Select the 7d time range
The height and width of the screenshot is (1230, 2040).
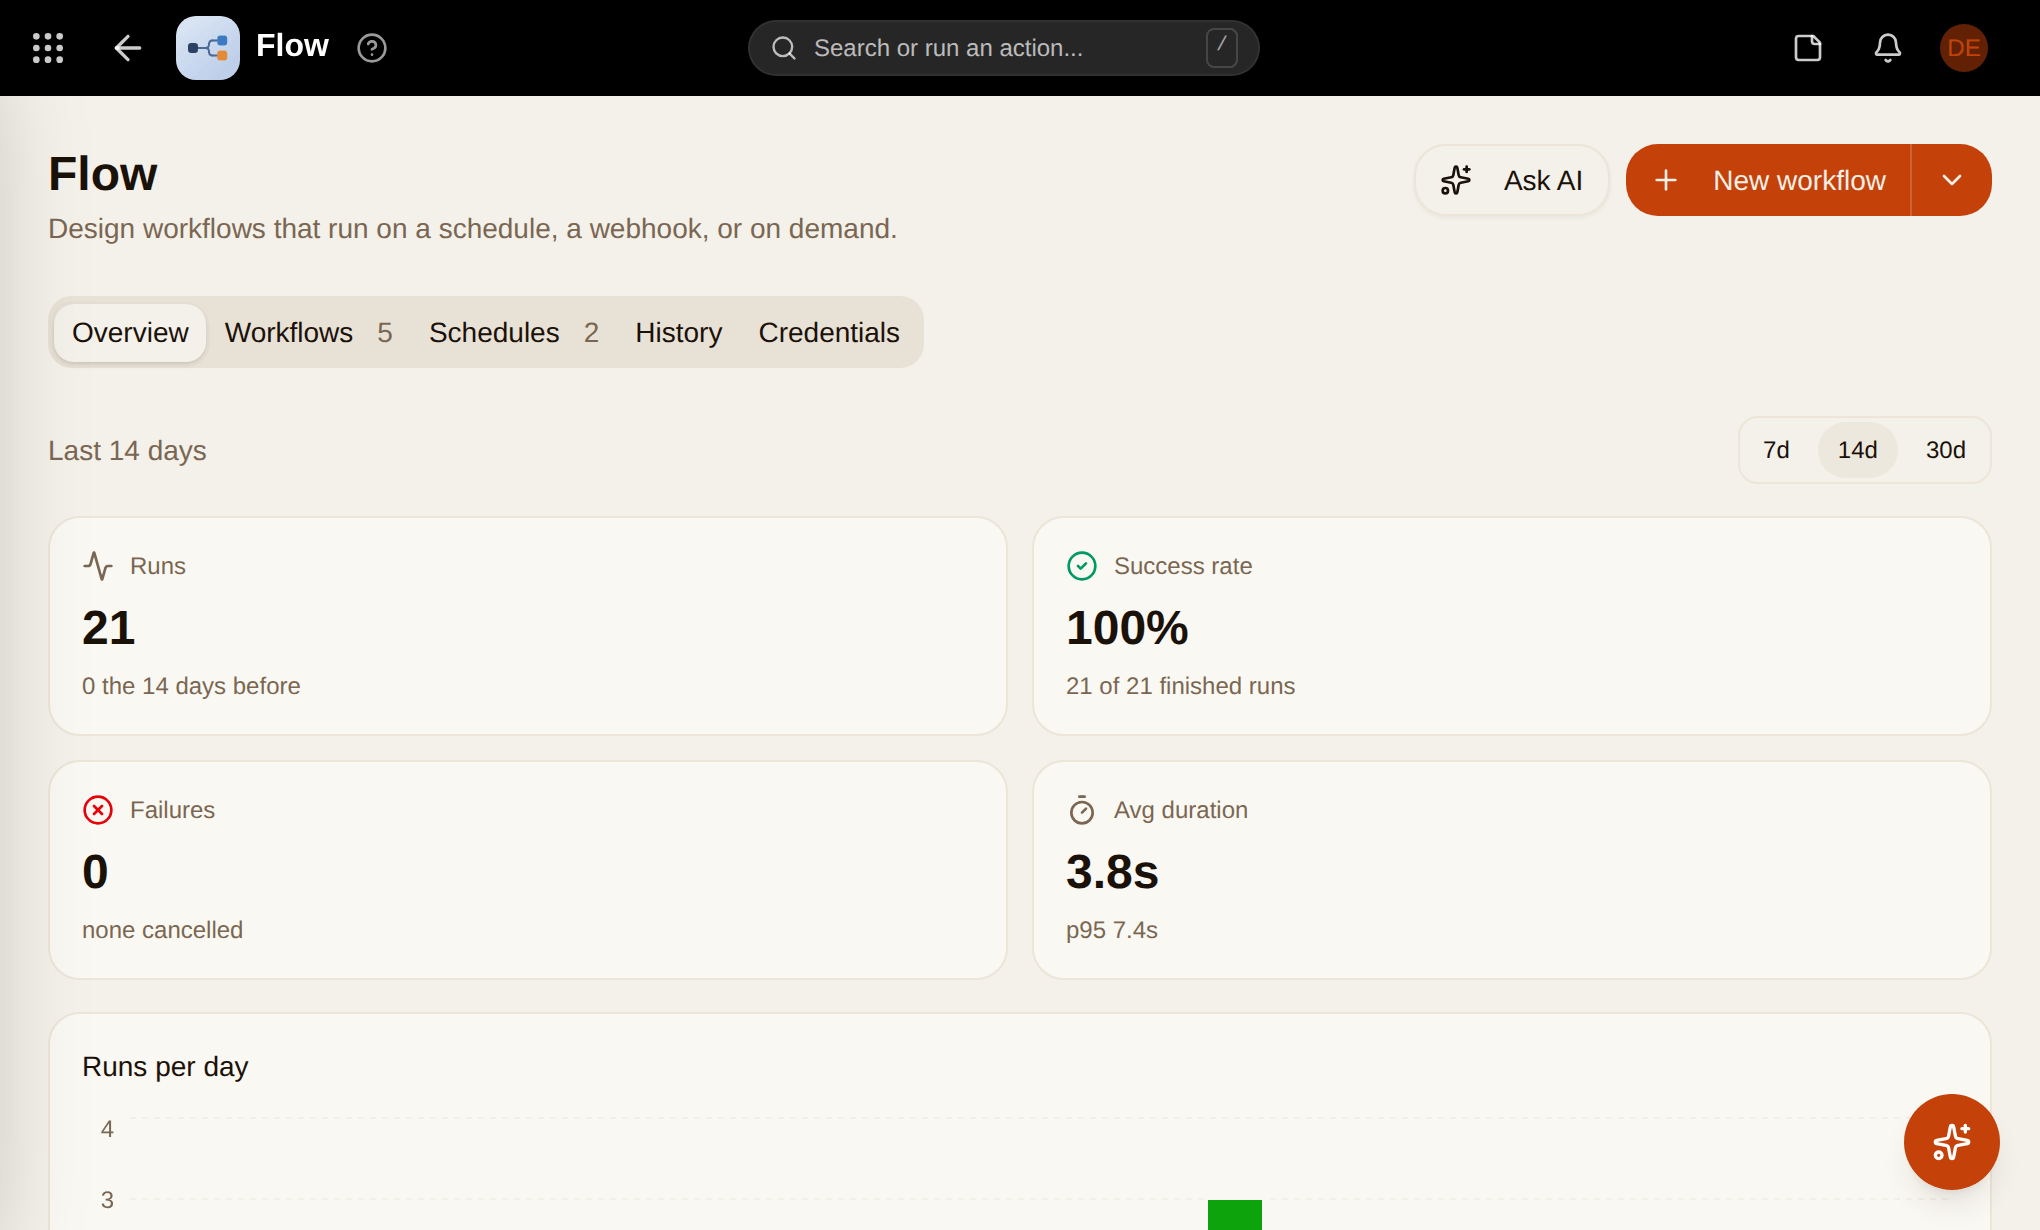click(1776, 450)
